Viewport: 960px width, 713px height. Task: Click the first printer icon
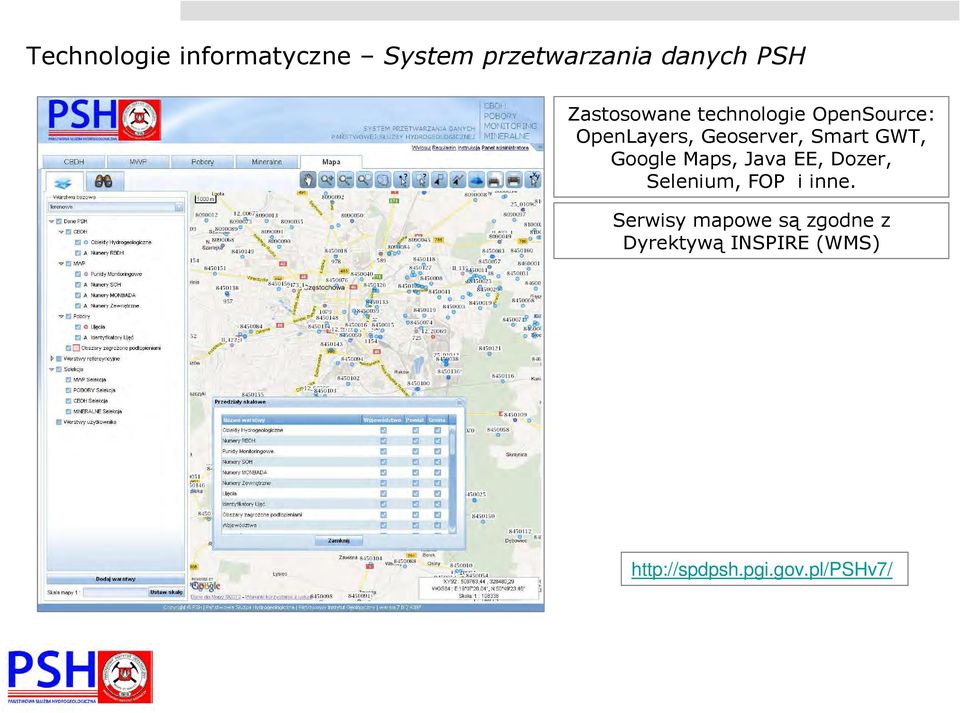(495, 179)
